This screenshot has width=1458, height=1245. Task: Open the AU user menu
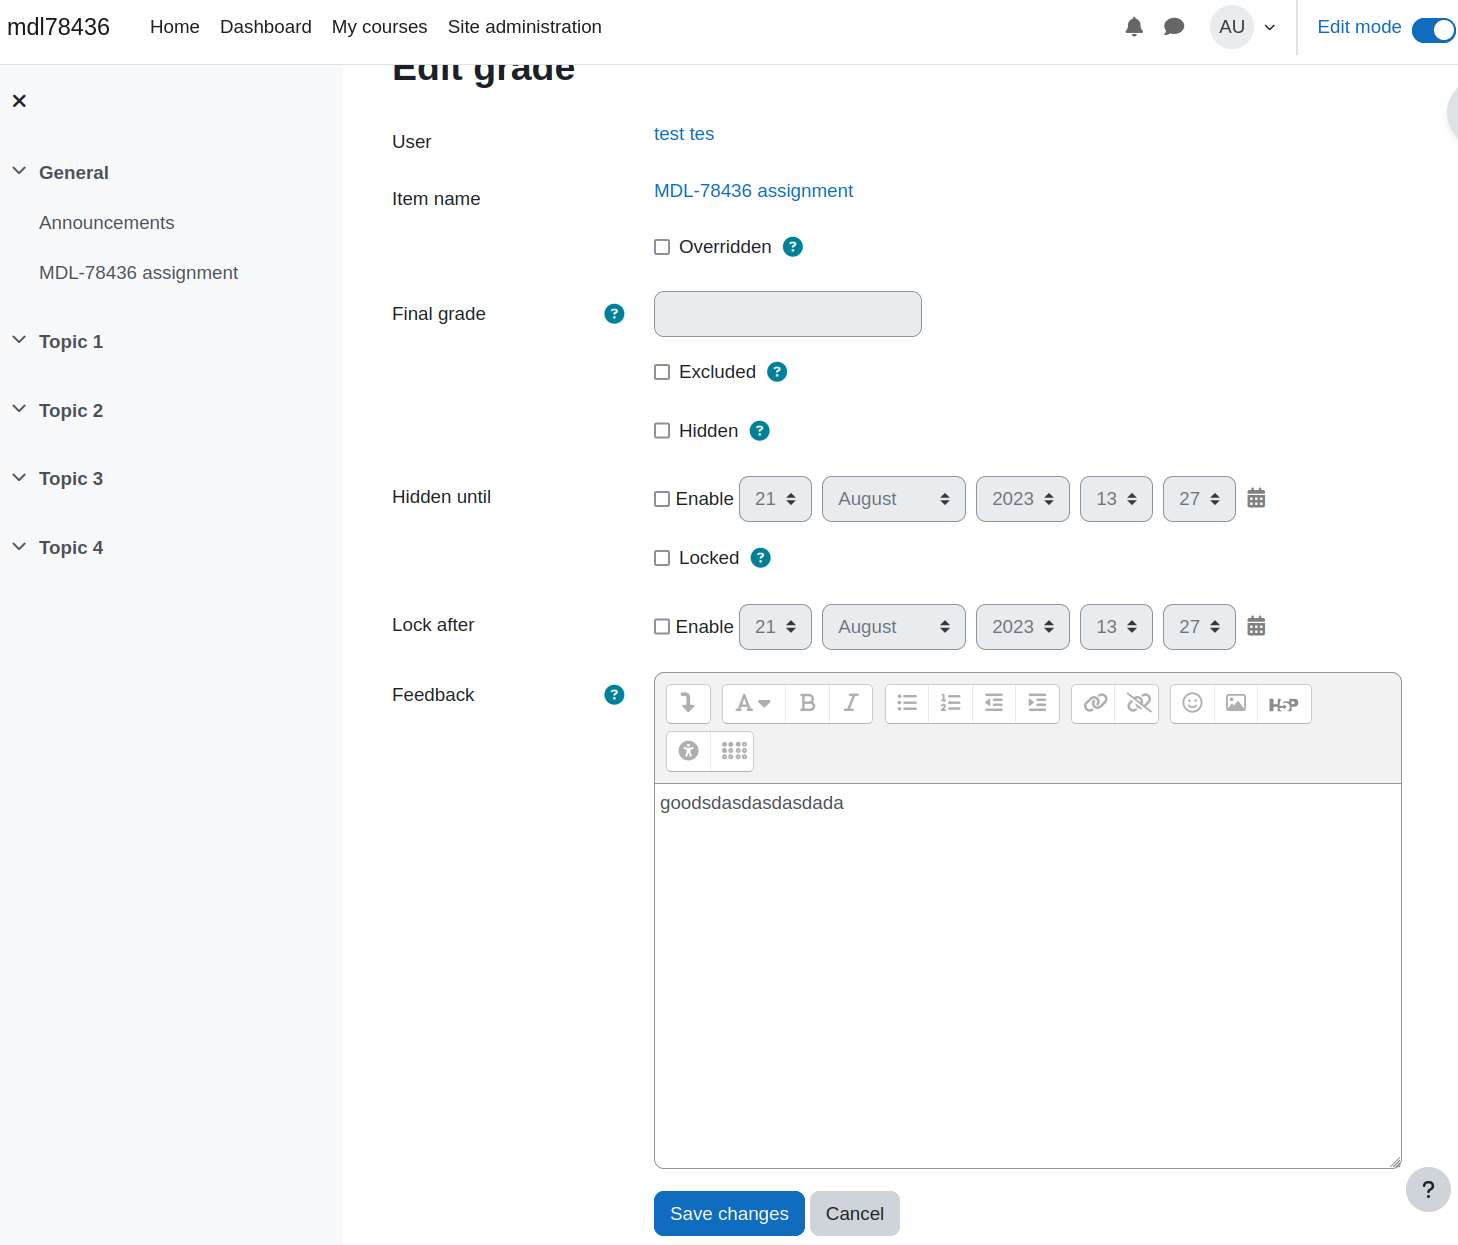click(1244, 27)
